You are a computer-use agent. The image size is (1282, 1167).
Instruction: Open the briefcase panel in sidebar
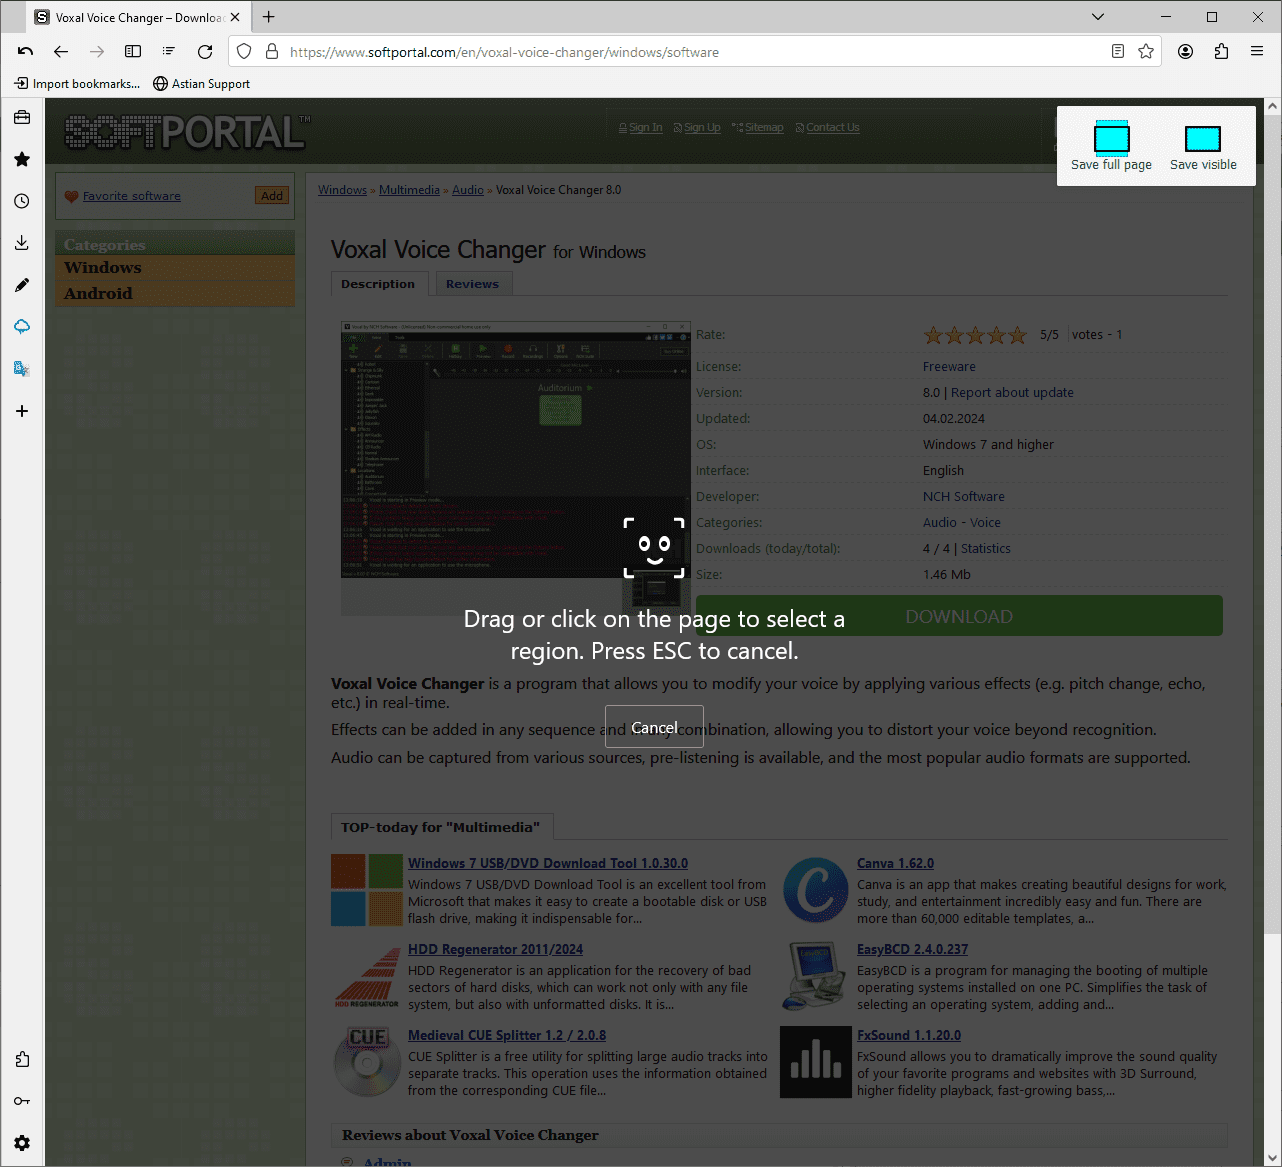(x=22, y=117)
